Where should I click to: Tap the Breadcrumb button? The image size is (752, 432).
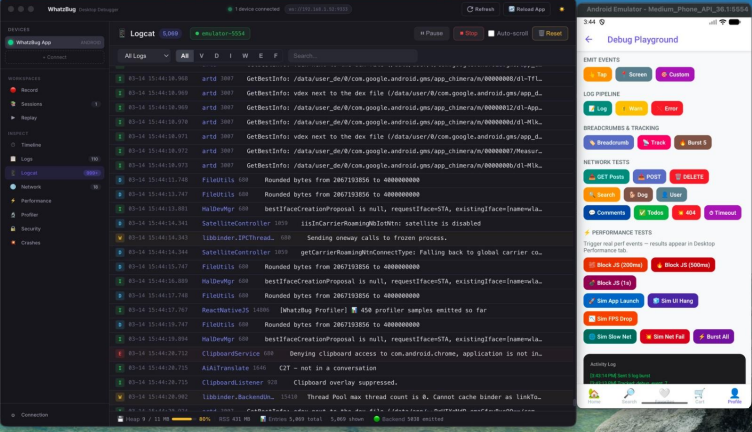click(x=609, y=142)
